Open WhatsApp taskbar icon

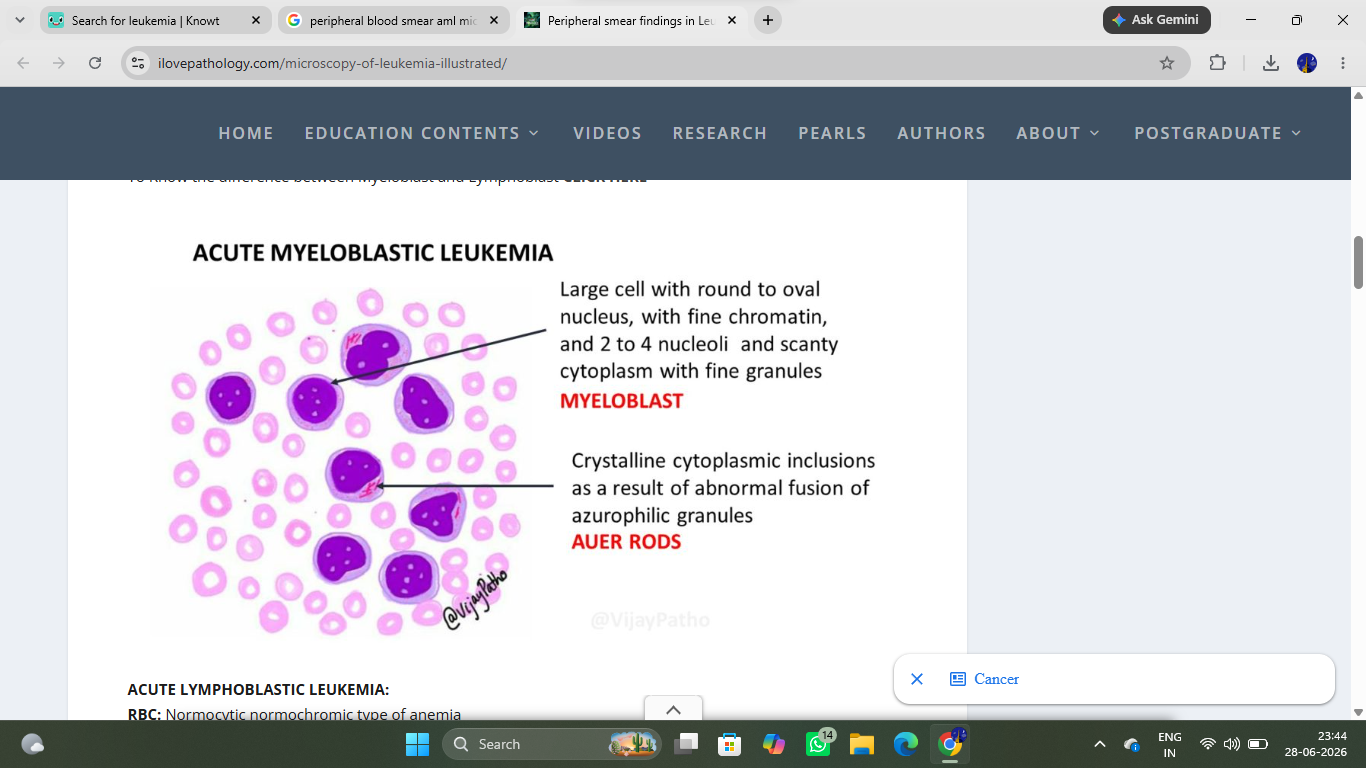click(818, 744)
